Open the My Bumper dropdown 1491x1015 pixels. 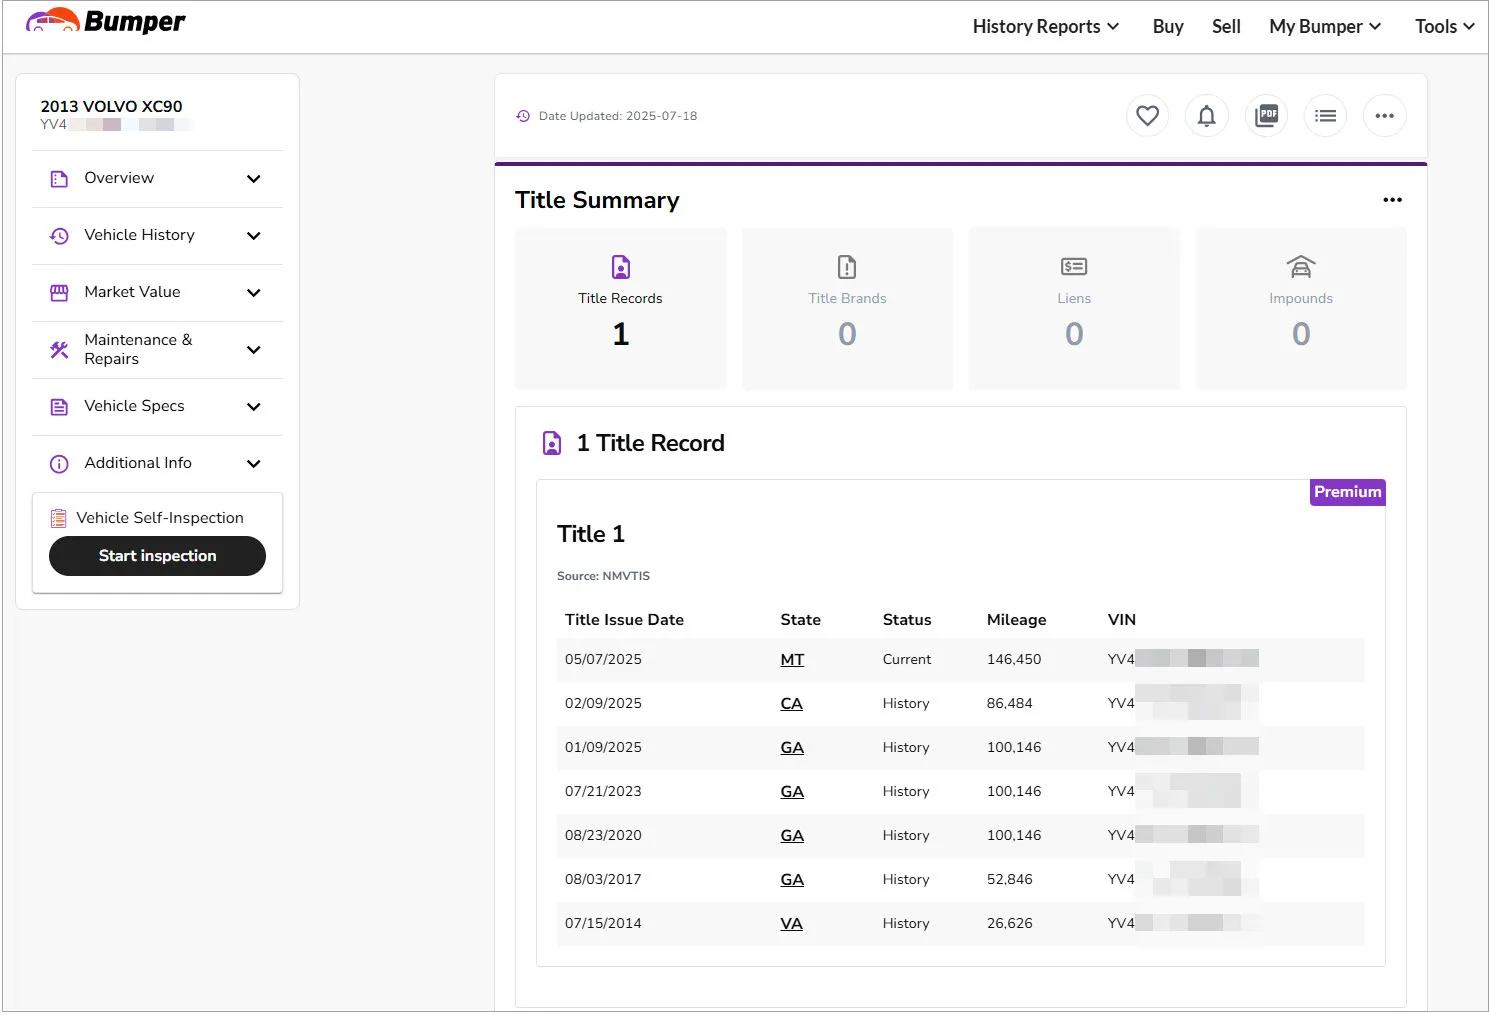pos(1324,27)
